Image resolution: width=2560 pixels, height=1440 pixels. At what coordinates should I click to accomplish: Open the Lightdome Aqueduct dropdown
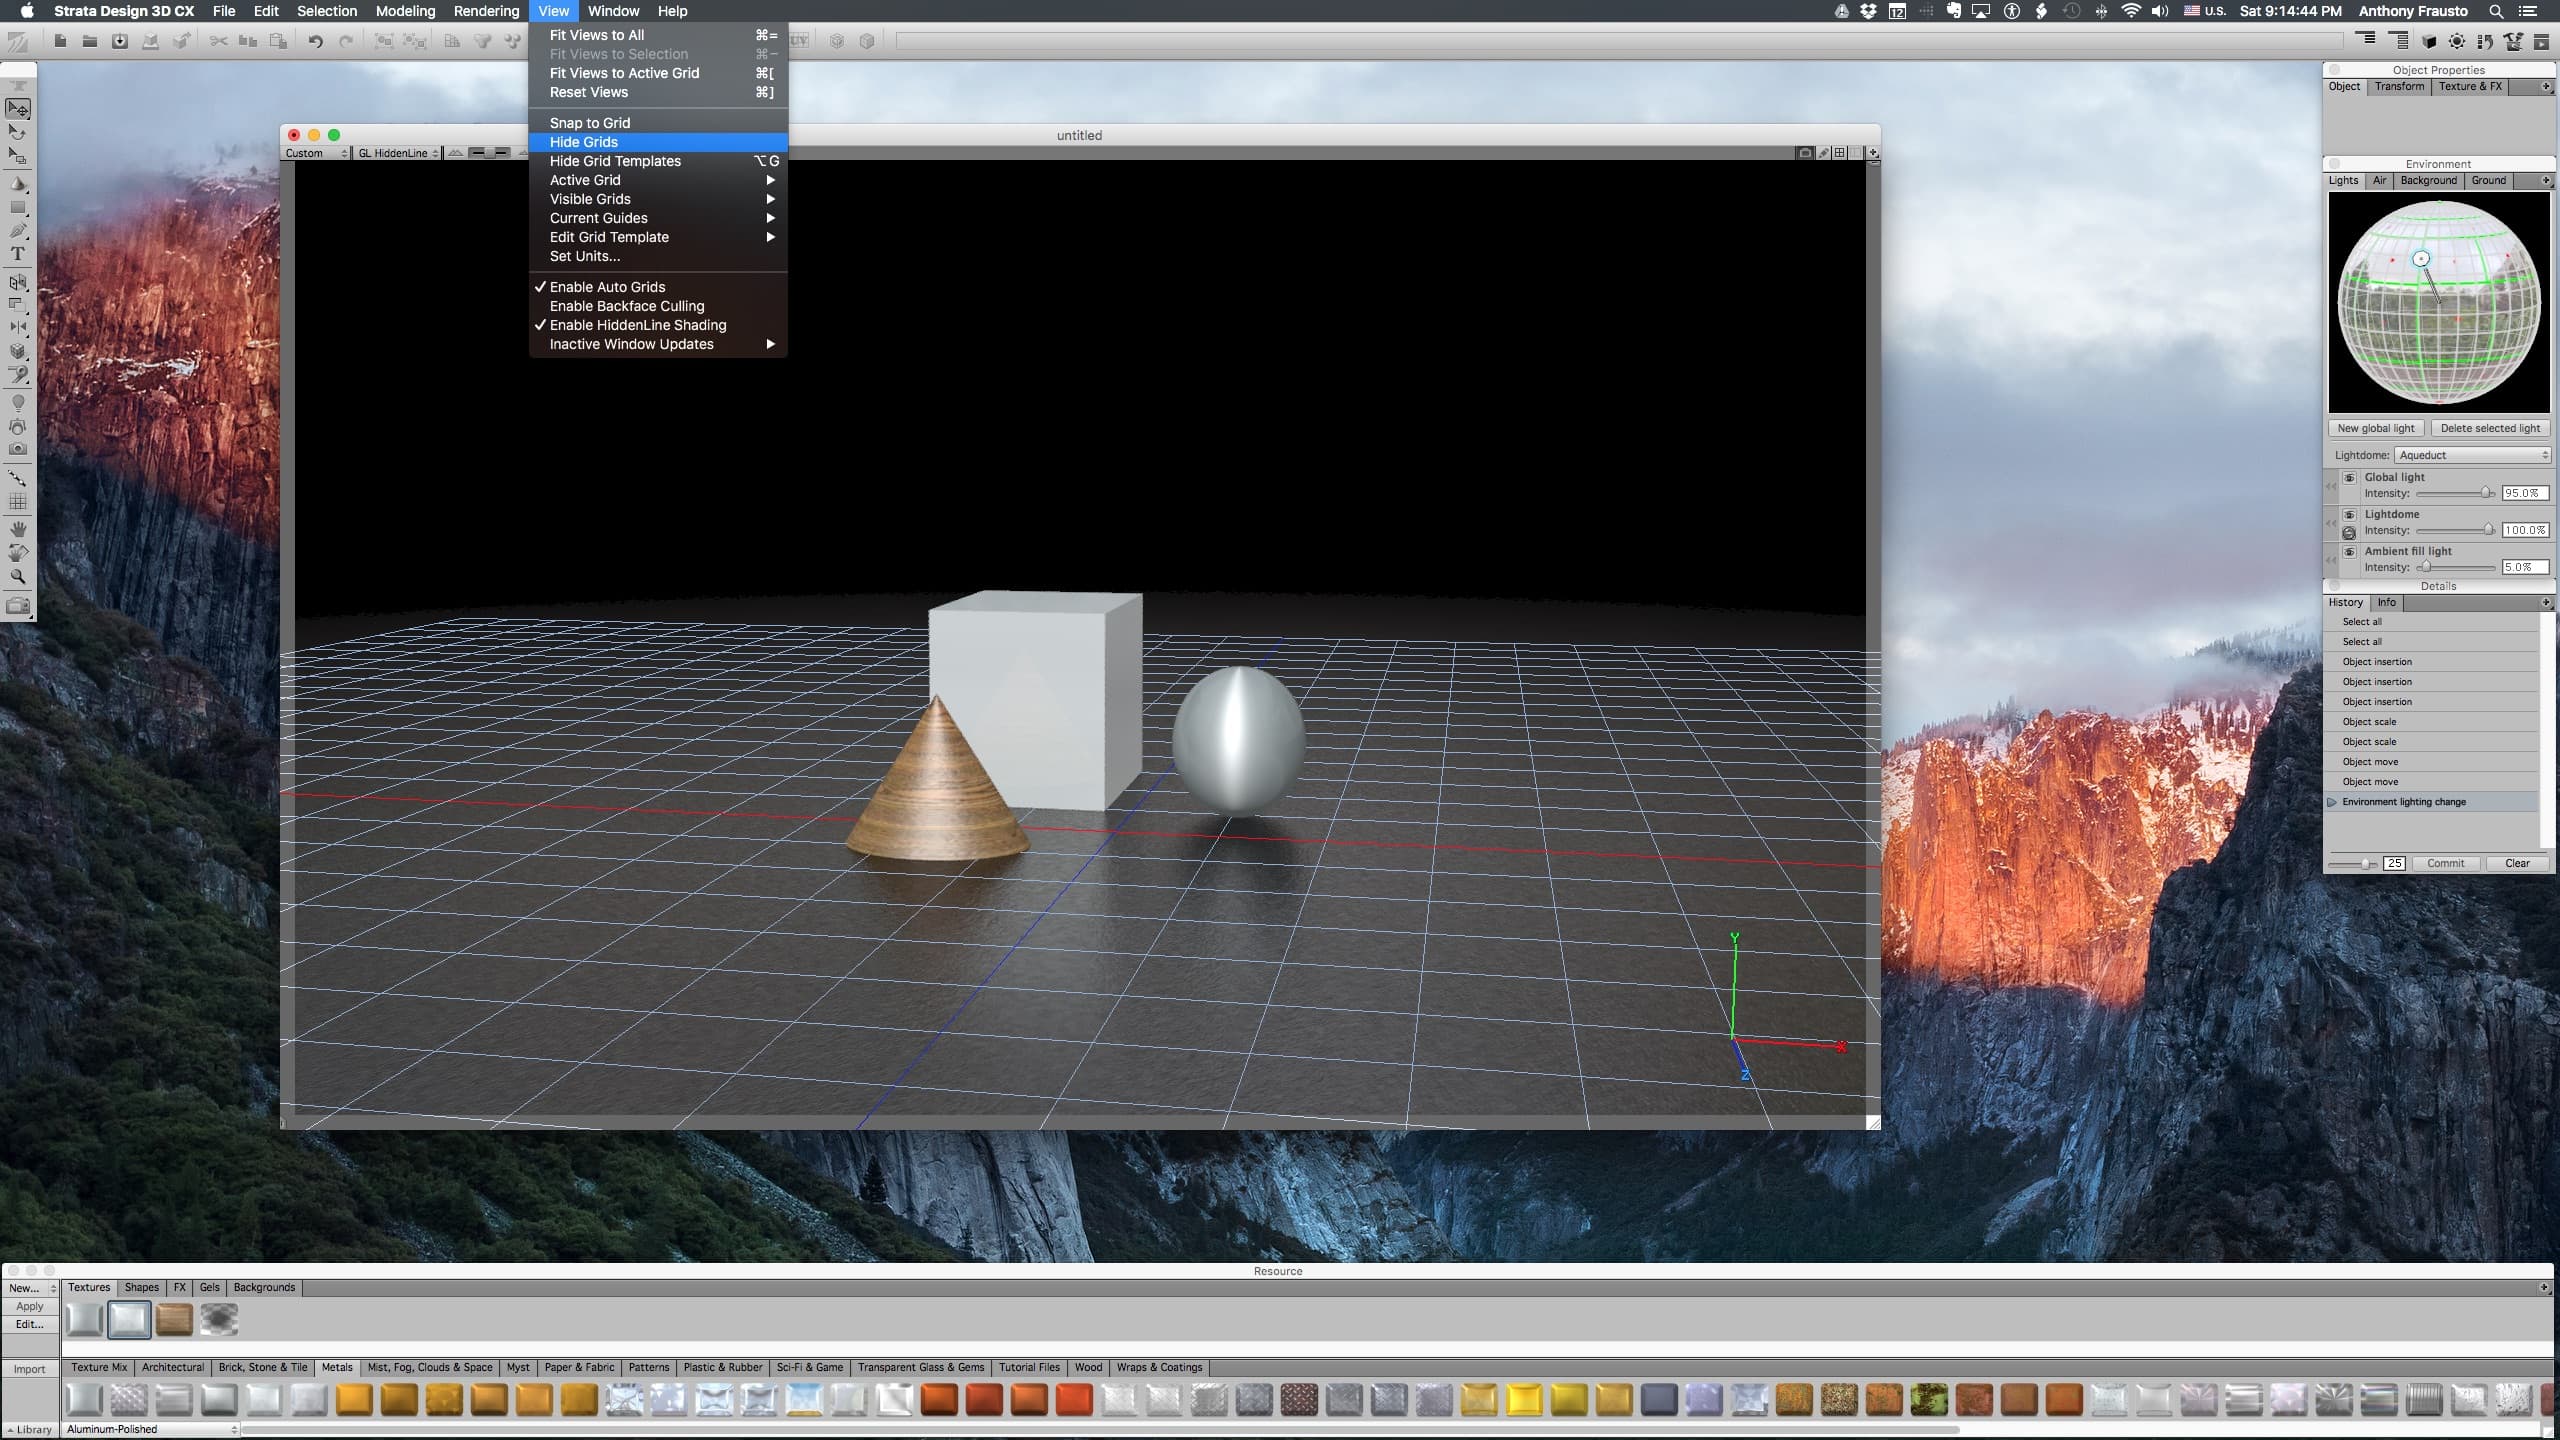[x=2472, y=455]
